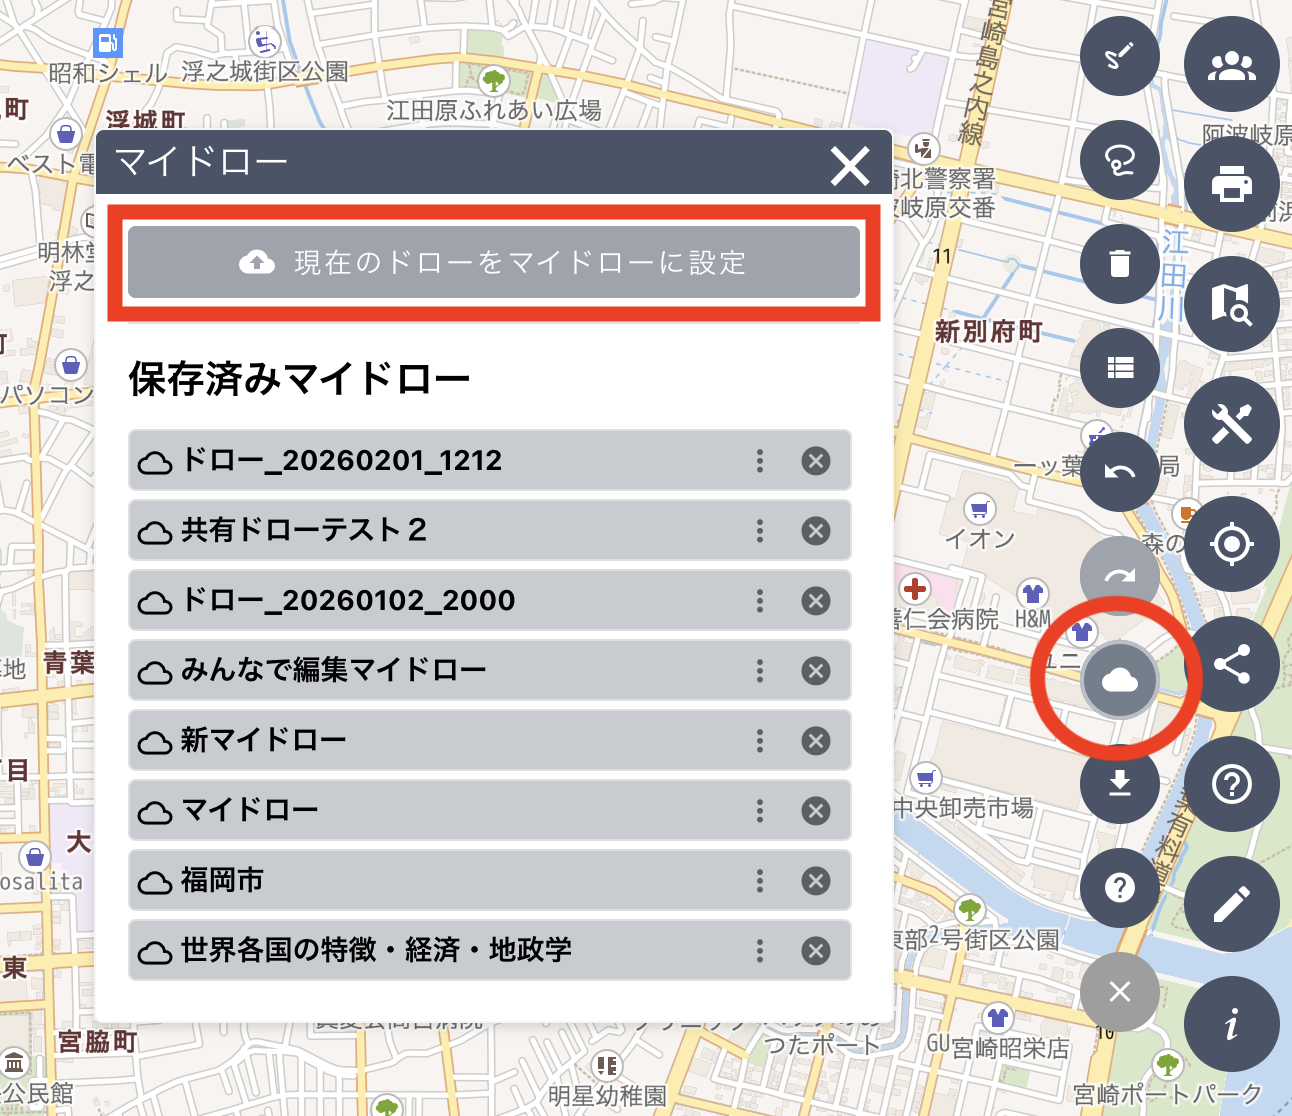
Task: Open the shared editing (group) tool
Action: [x=1232, y=64]
